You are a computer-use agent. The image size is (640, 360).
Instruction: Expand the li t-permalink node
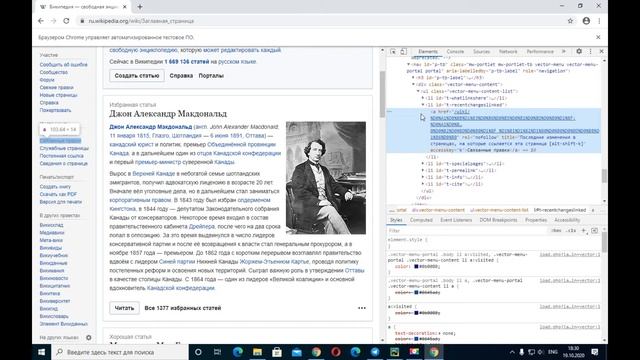point(423,171)
